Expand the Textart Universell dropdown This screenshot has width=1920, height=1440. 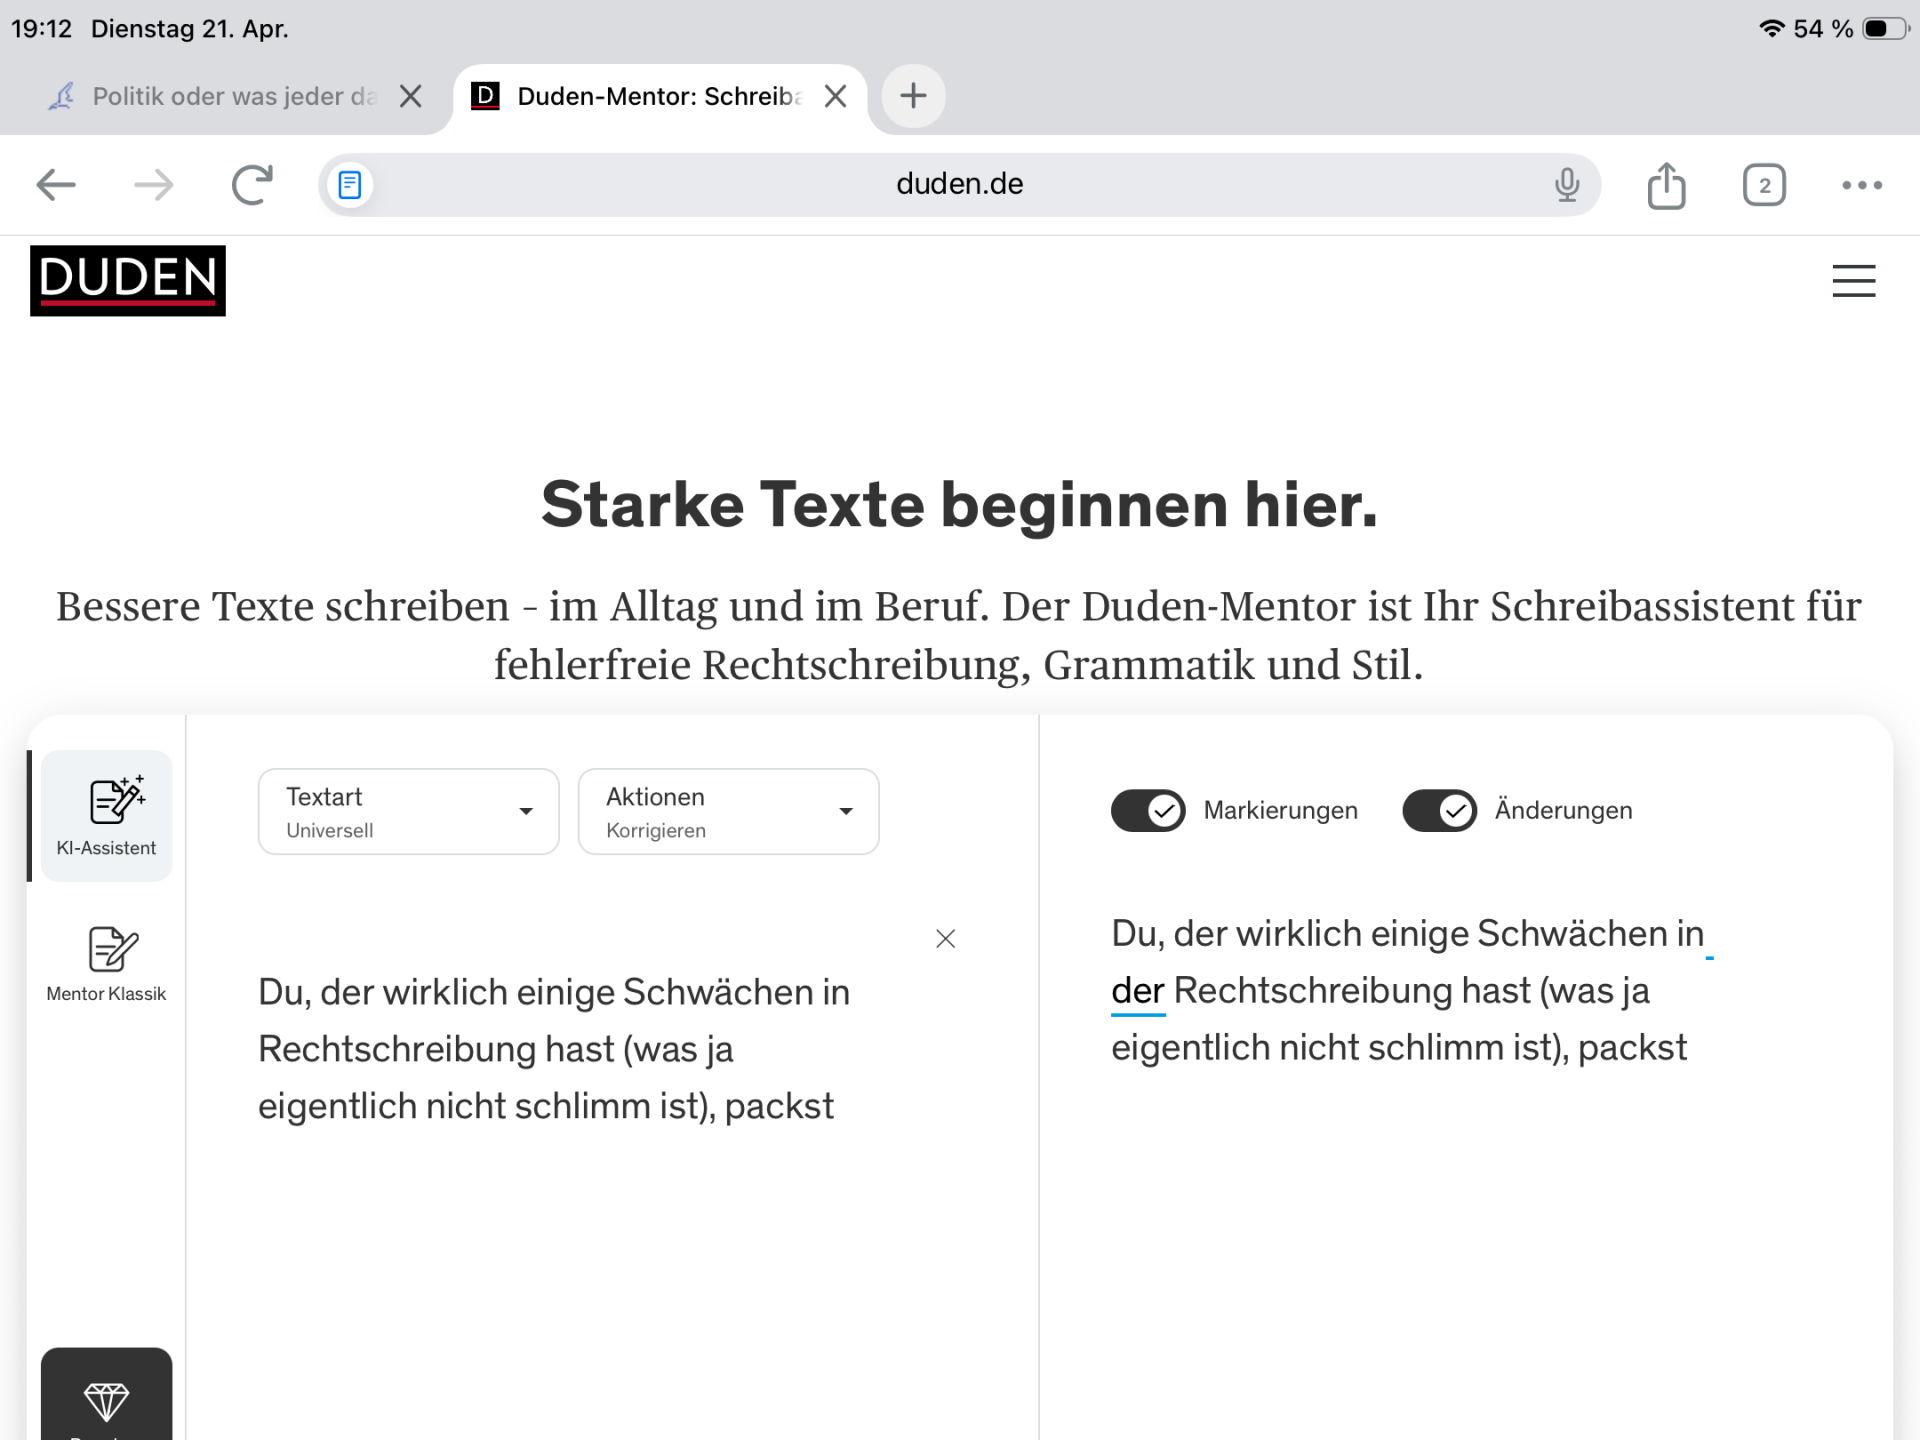click(x=408, y=811)
